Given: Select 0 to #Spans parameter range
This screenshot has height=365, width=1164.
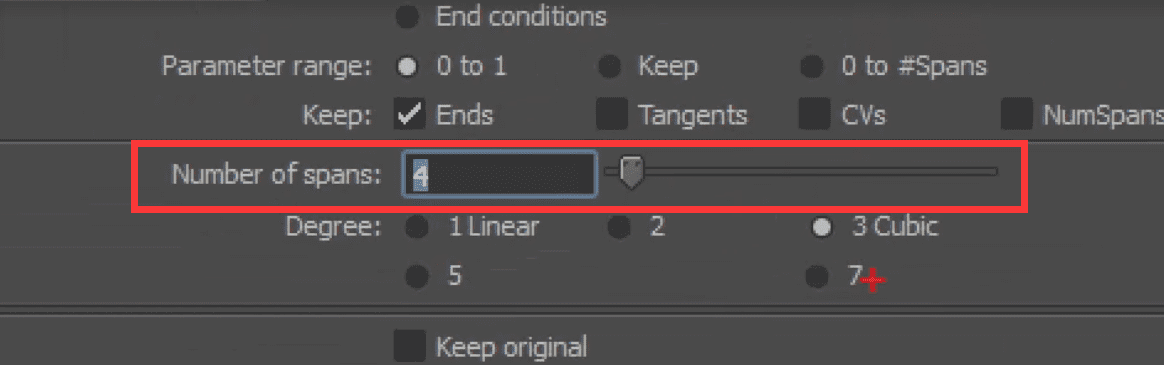Looking at the screenshot, I should coord(812,68).
